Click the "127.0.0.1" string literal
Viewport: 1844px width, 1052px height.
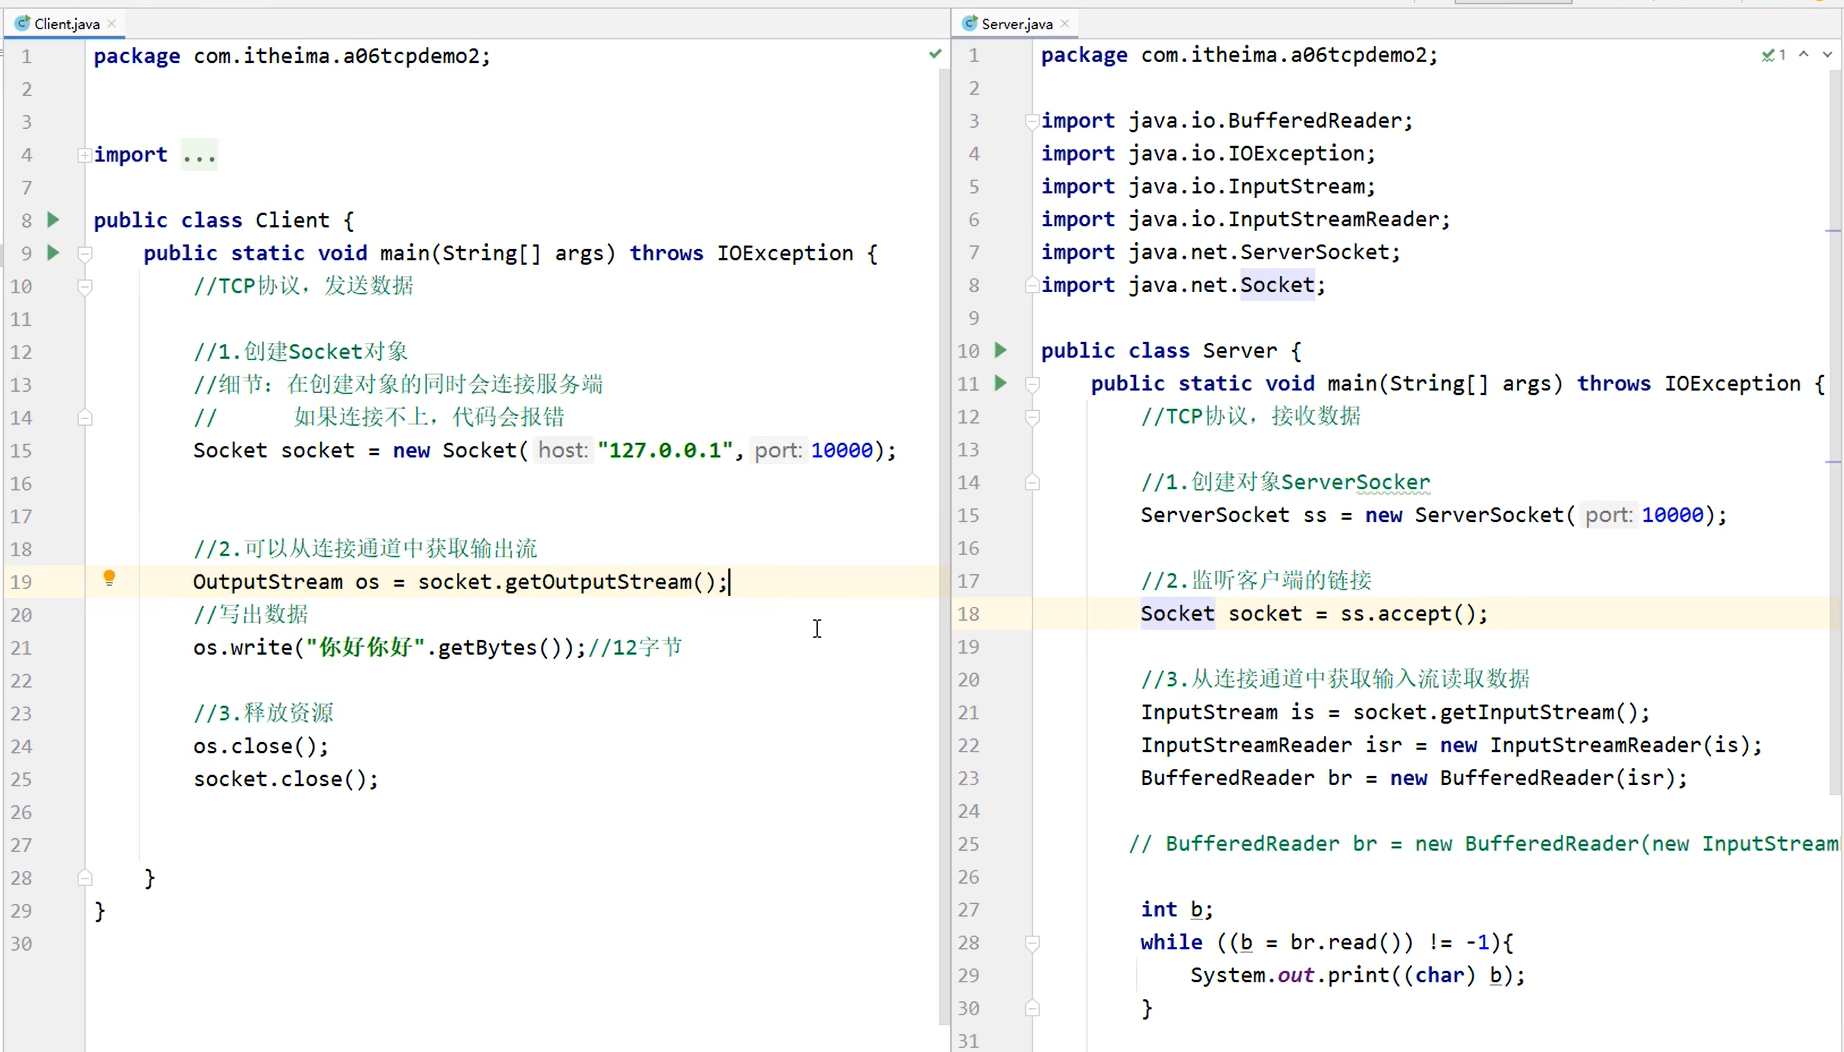click(x=666, y=450)
